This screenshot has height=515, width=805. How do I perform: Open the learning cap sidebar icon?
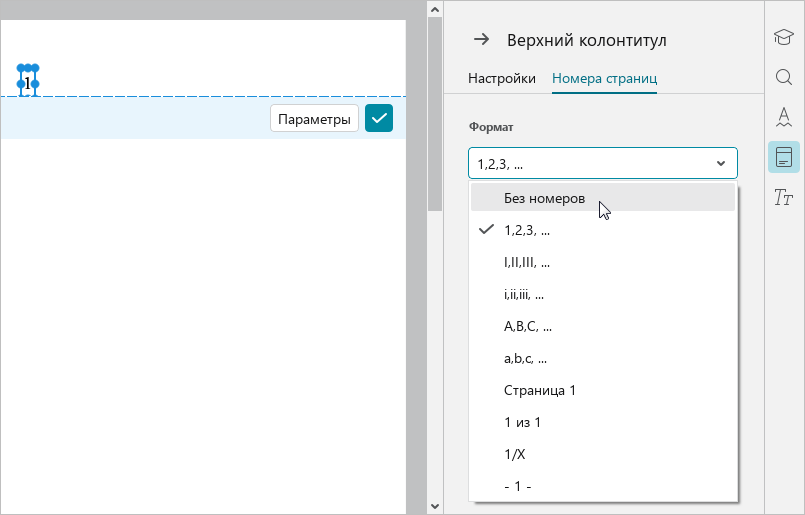[783, 37]
